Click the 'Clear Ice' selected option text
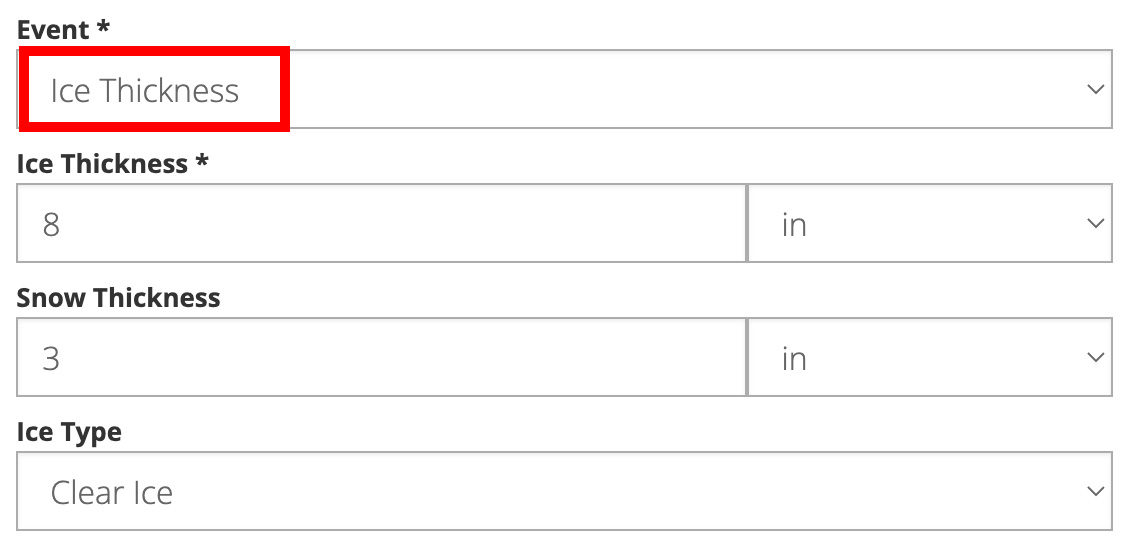 click(x=112, y=493)
